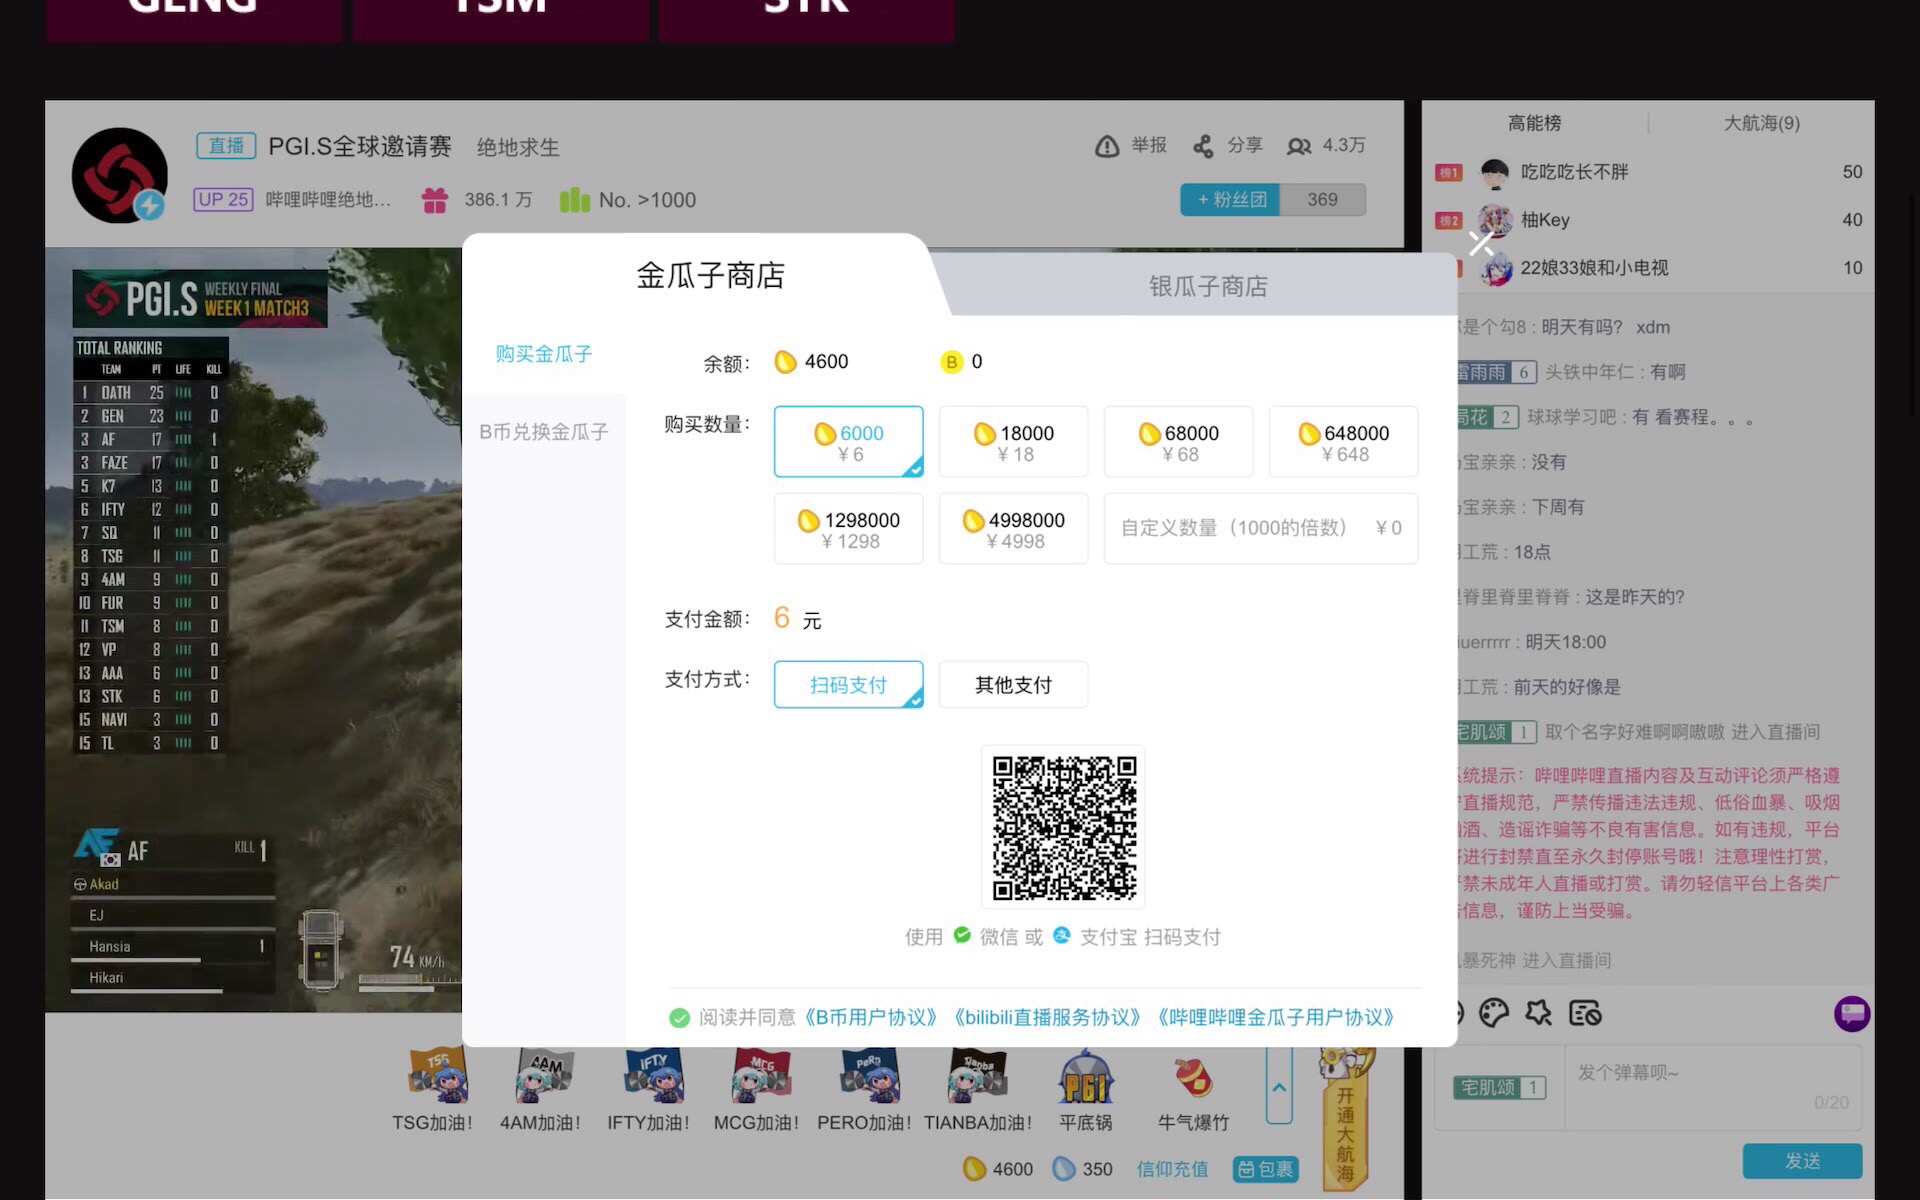1920x1200 pixels.
Task: Choose the 4998000 for ¥4998 option
Action: point(1014,529)
